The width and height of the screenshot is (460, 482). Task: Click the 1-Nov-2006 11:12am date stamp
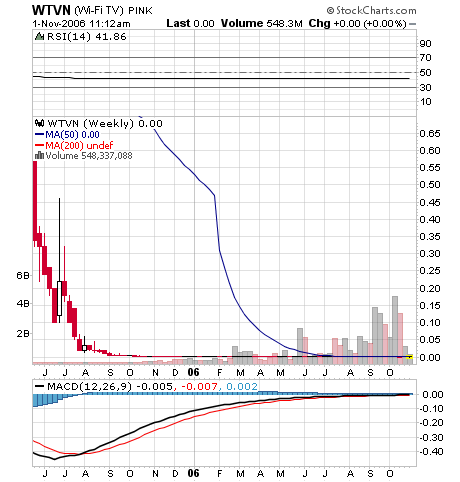pyautogui.click(x=81, y=24)
